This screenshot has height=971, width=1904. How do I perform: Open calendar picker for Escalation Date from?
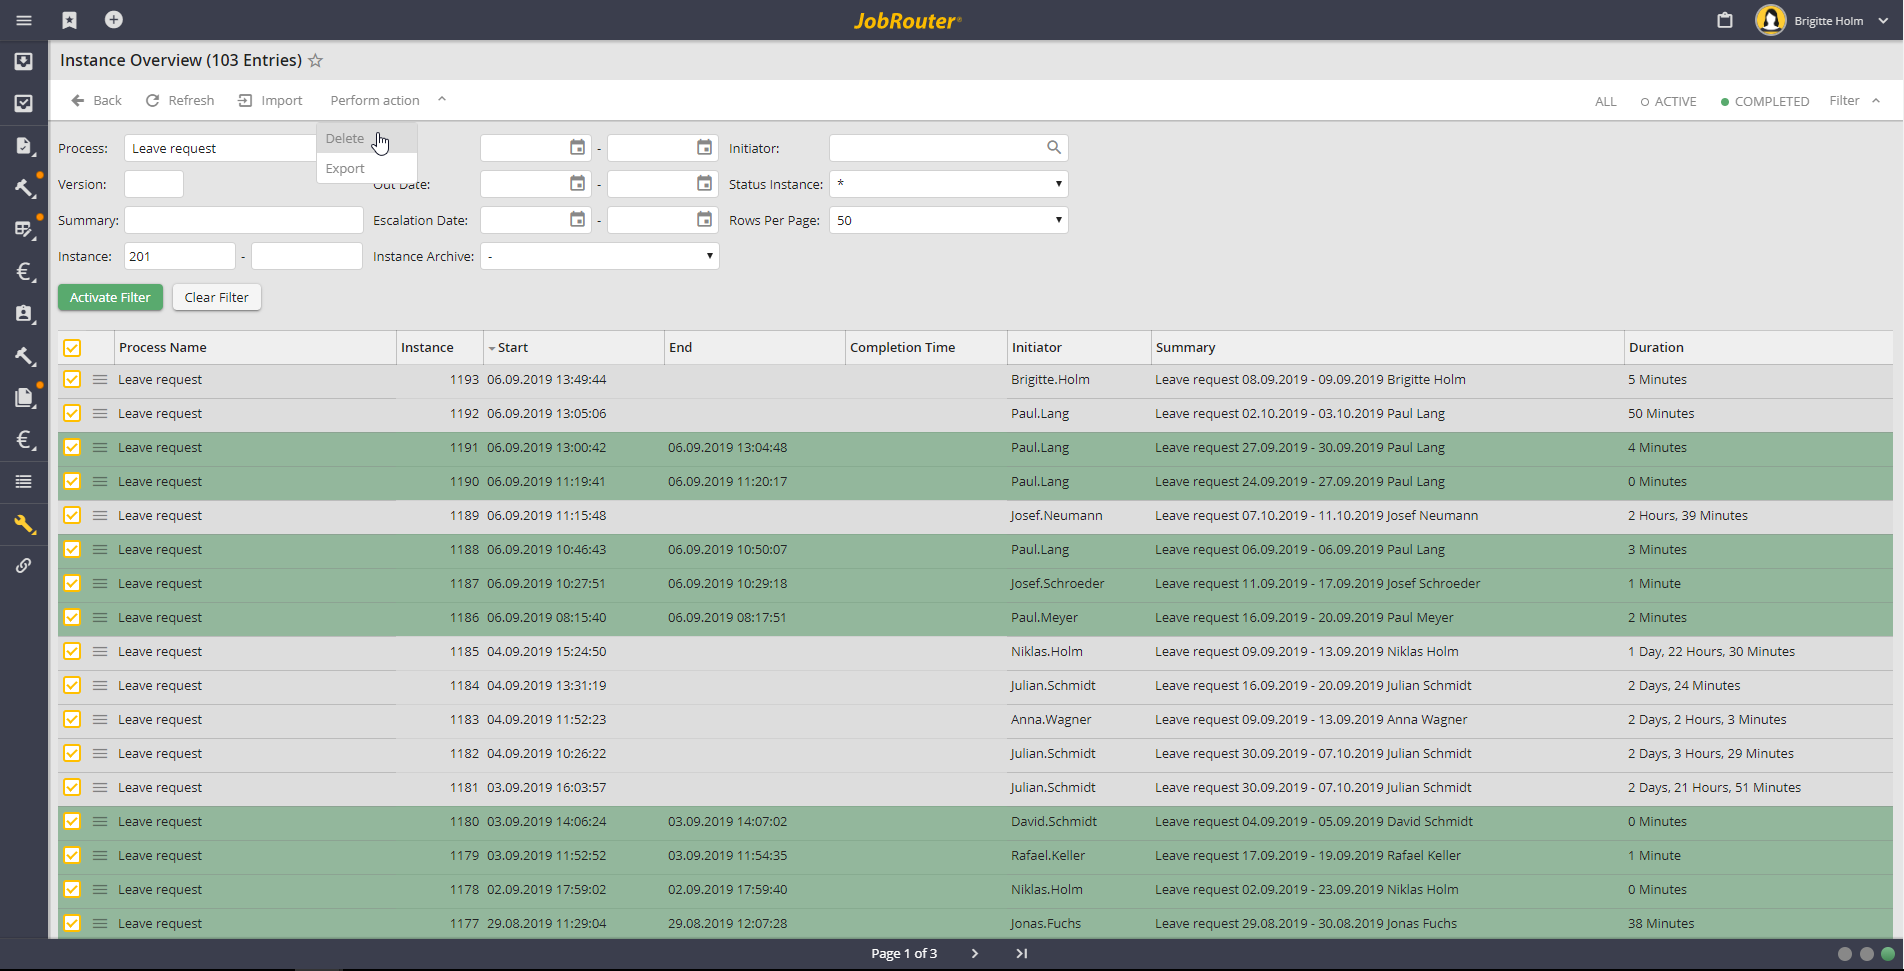click(577, 220)
